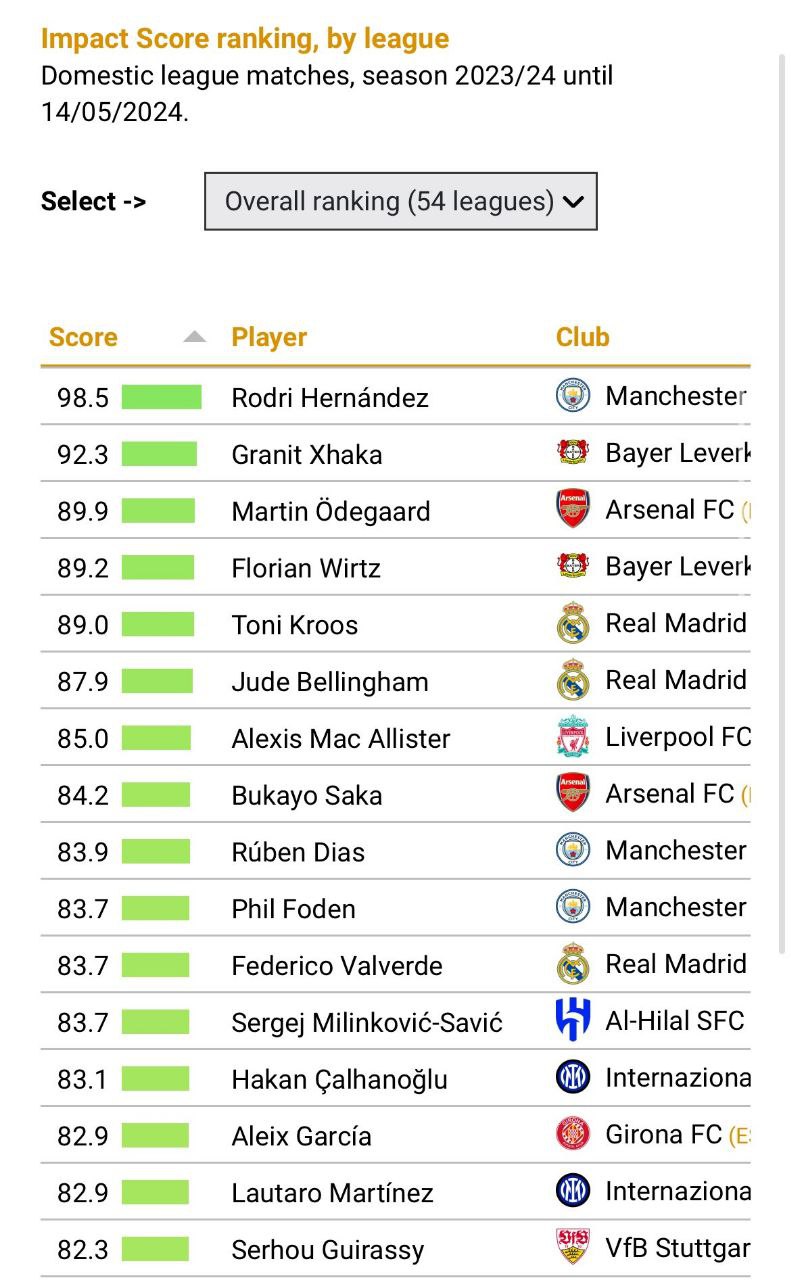
Task: Click the green score bar for 98.5
Action: pyautogui.click(x=161, y=397)
